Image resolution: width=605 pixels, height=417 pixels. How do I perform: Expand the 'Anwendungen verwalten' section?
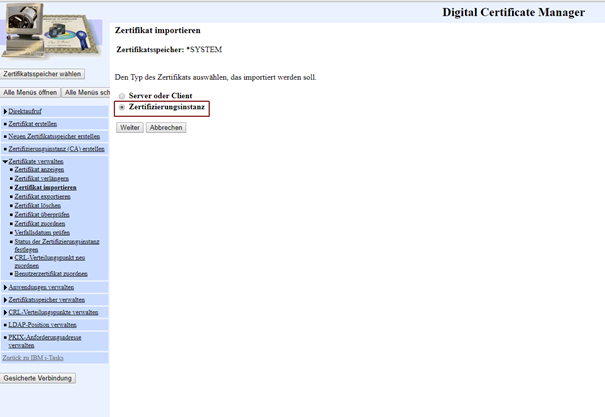click(x=40, y=286)
